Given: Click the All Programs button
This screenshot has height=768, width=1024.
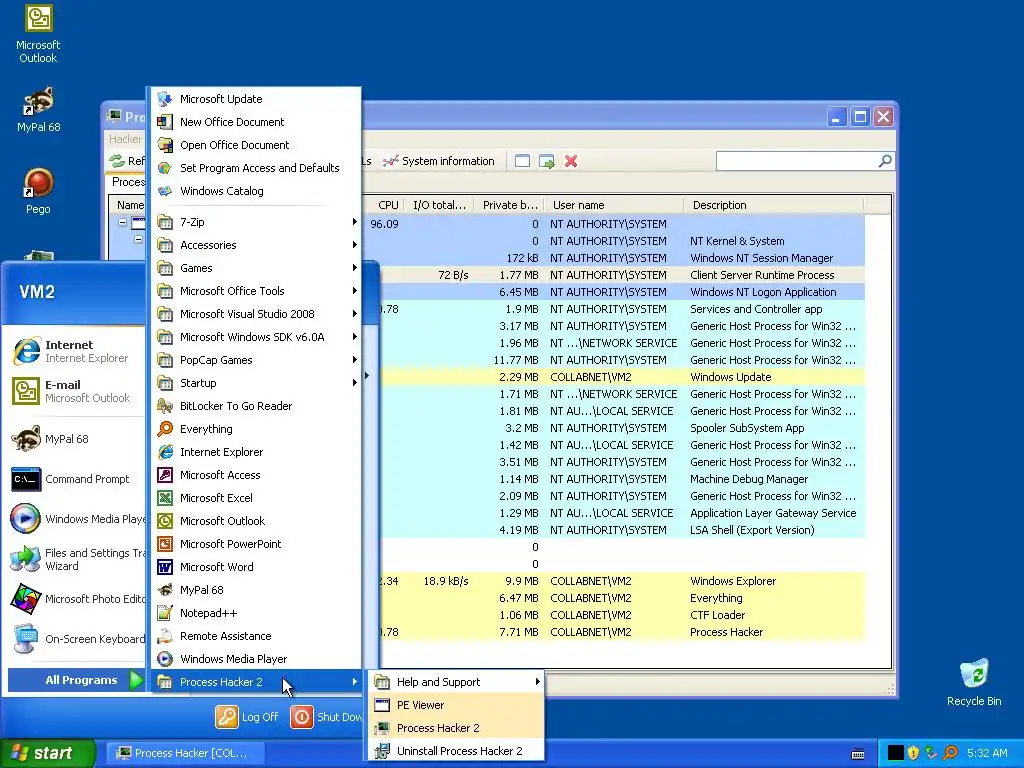Looking at the screenshot, I should 76,680.
